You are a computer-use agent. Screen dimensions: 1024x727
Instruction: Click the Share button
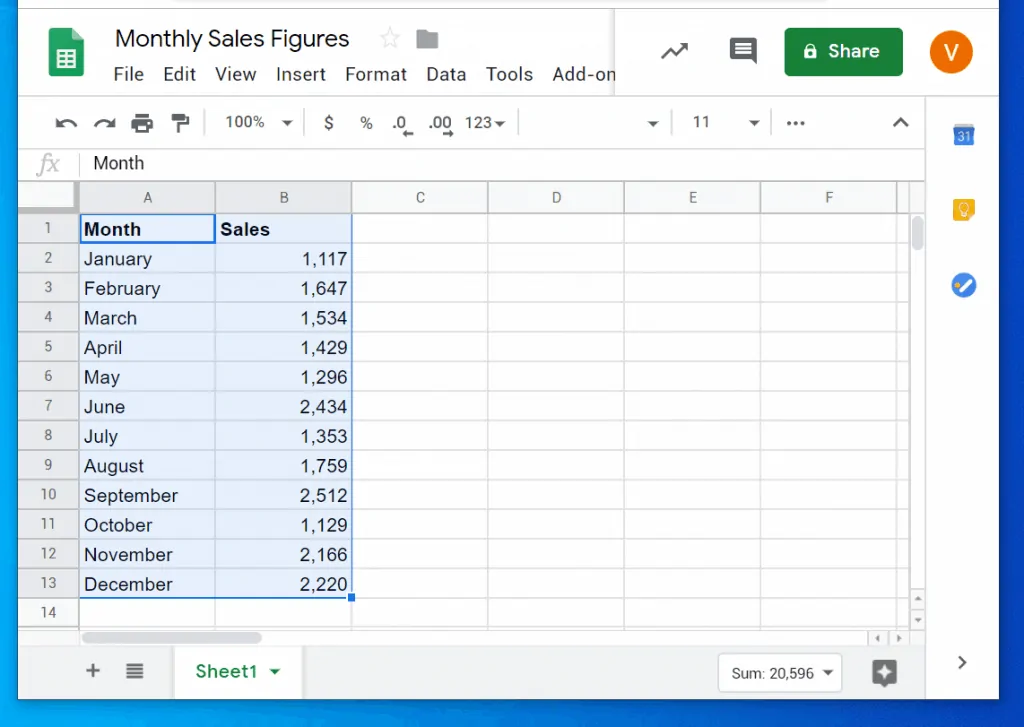(843, 51)
